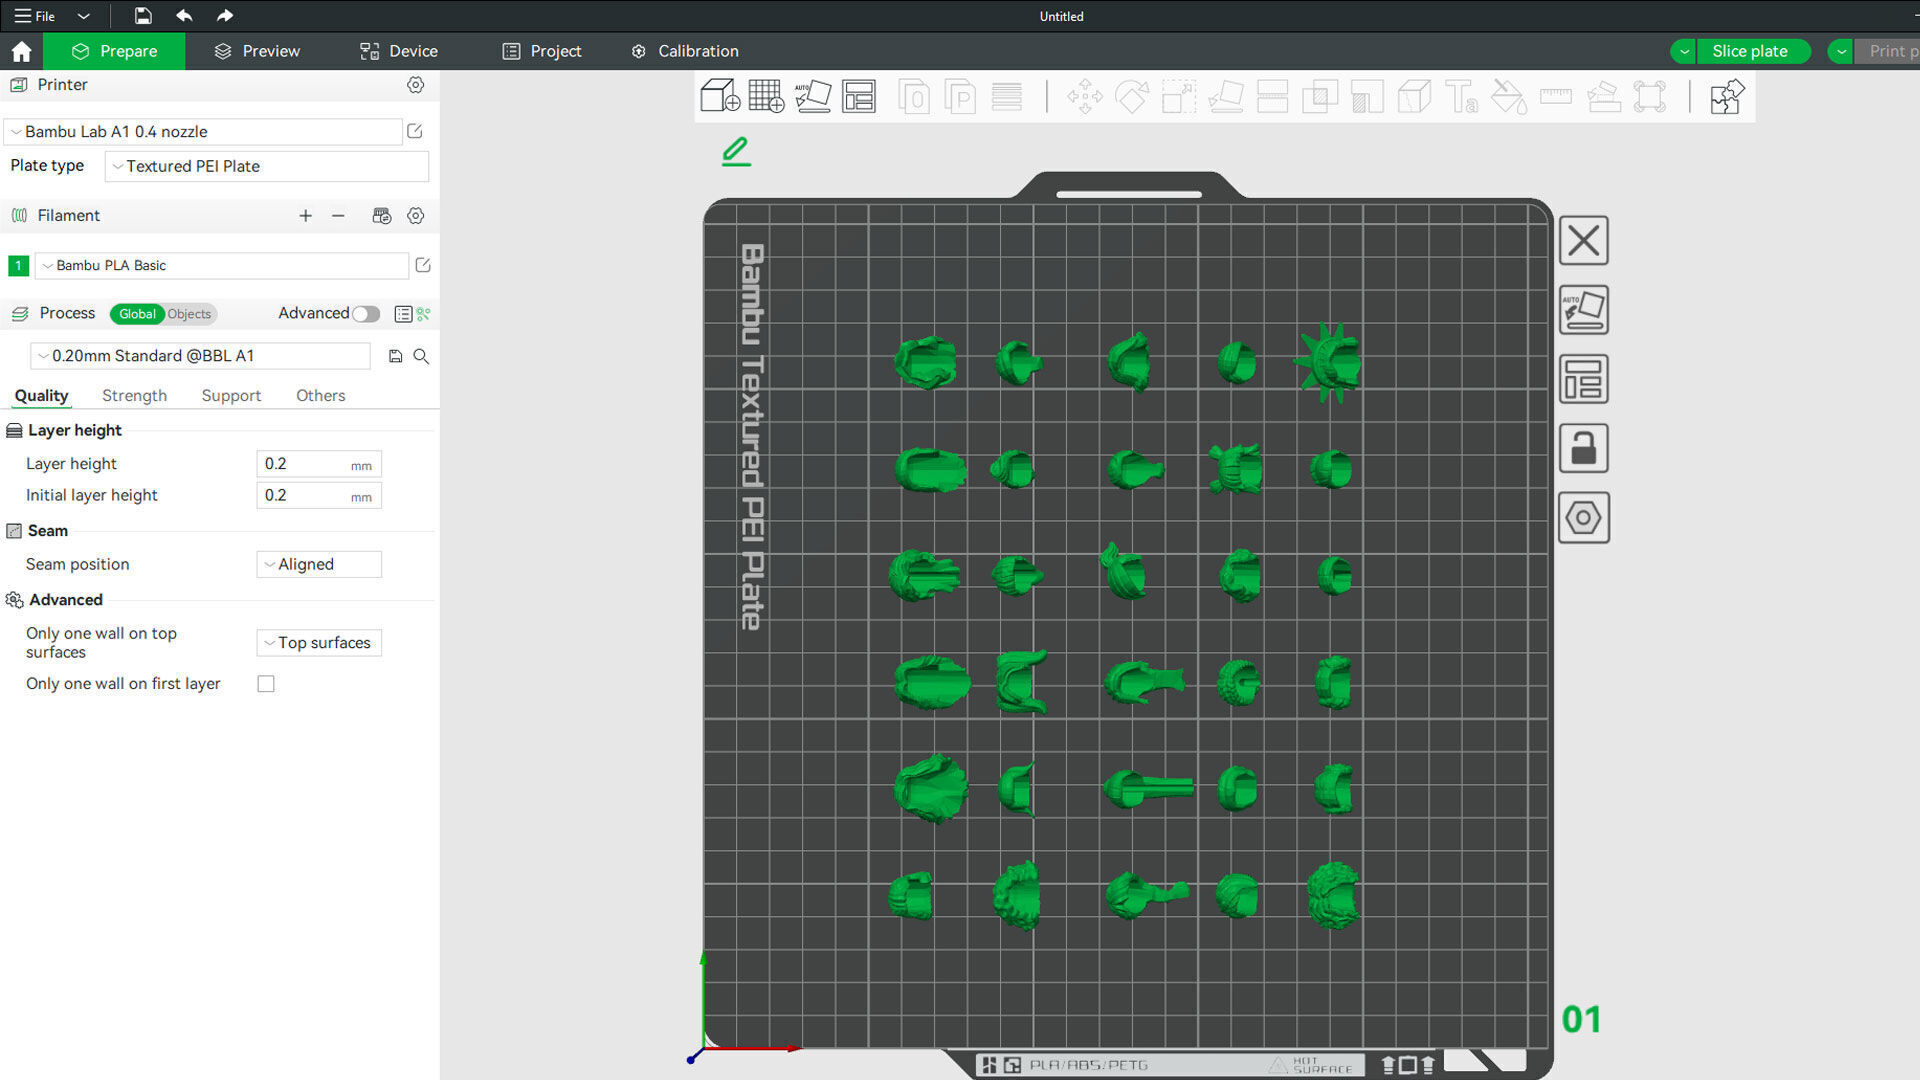This screenshot has height=1080, width=1920.
Task: Remove all objects from plate X icon
Action: tap(1583, 241)
